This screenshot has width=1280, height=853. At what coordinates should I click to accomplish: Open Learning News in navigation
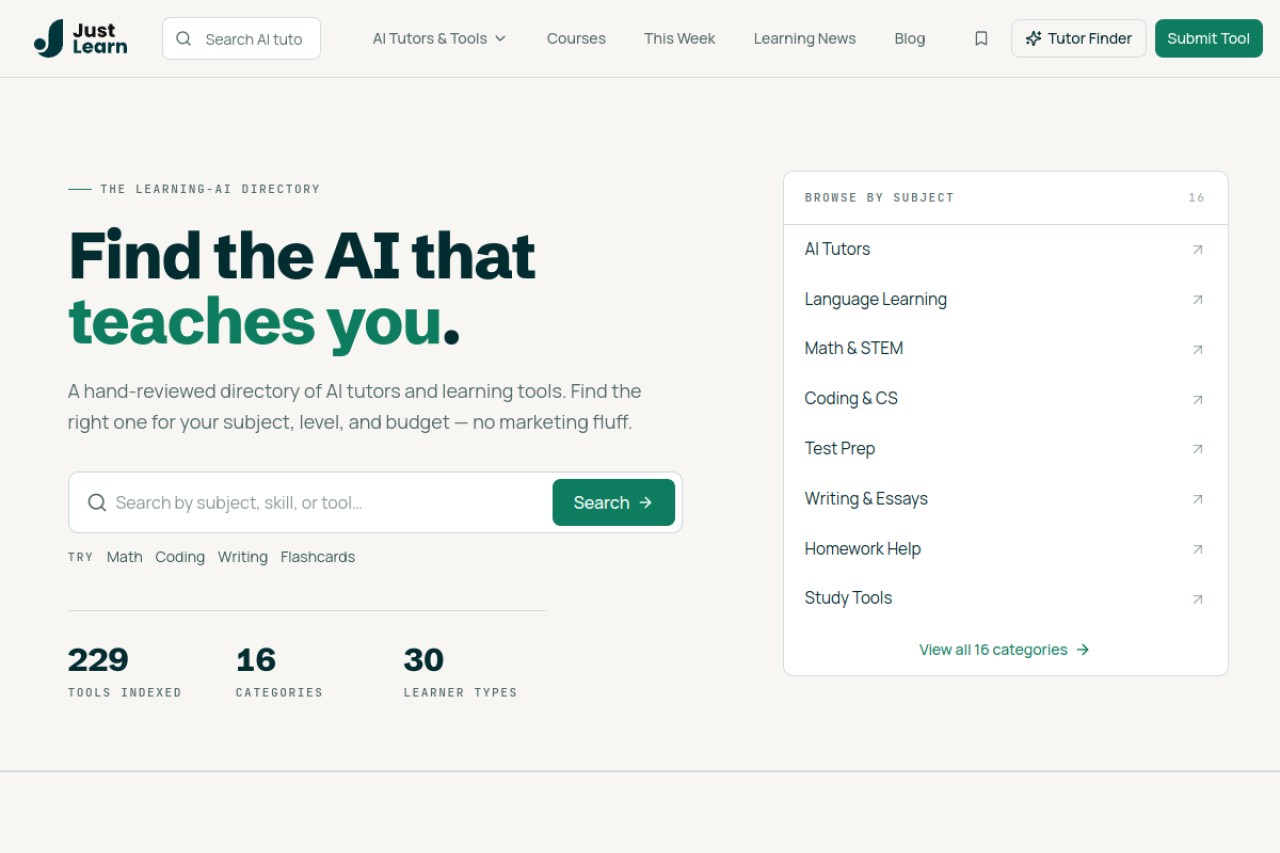point(805,38)
